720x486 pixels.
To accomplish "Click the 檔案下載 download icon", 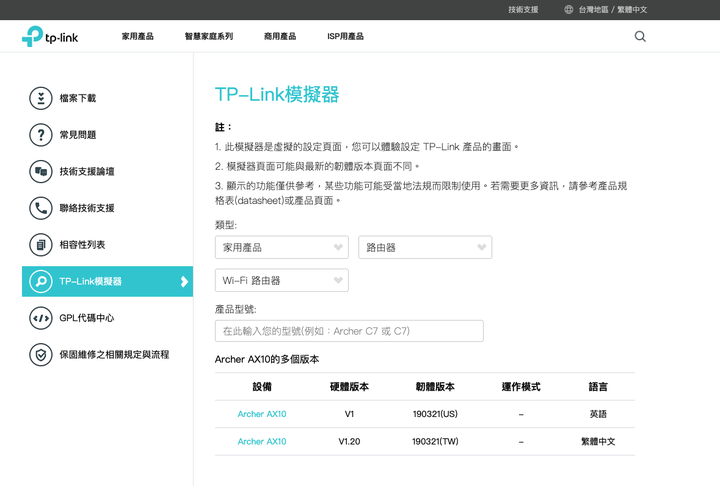I will click(x=41, y=98).
